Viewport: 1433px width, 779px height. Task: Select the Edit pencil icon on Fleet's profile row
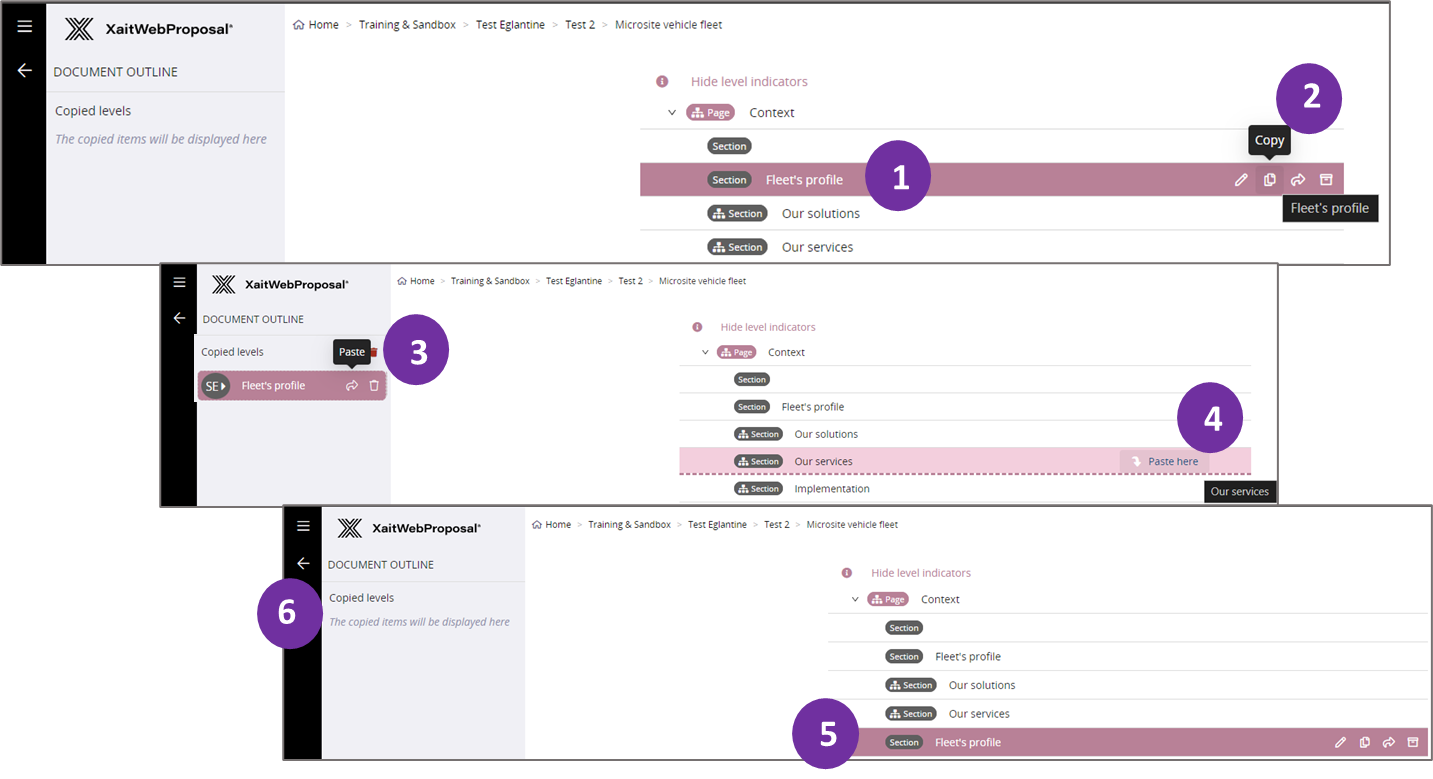pos(1241,179)
